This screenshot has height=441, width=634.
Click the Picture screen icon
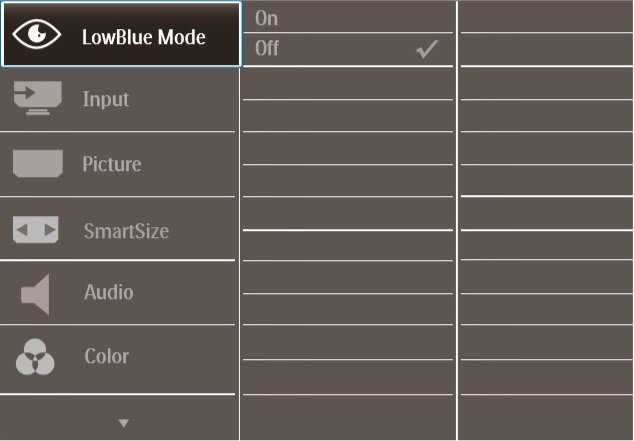click(38, 164)
